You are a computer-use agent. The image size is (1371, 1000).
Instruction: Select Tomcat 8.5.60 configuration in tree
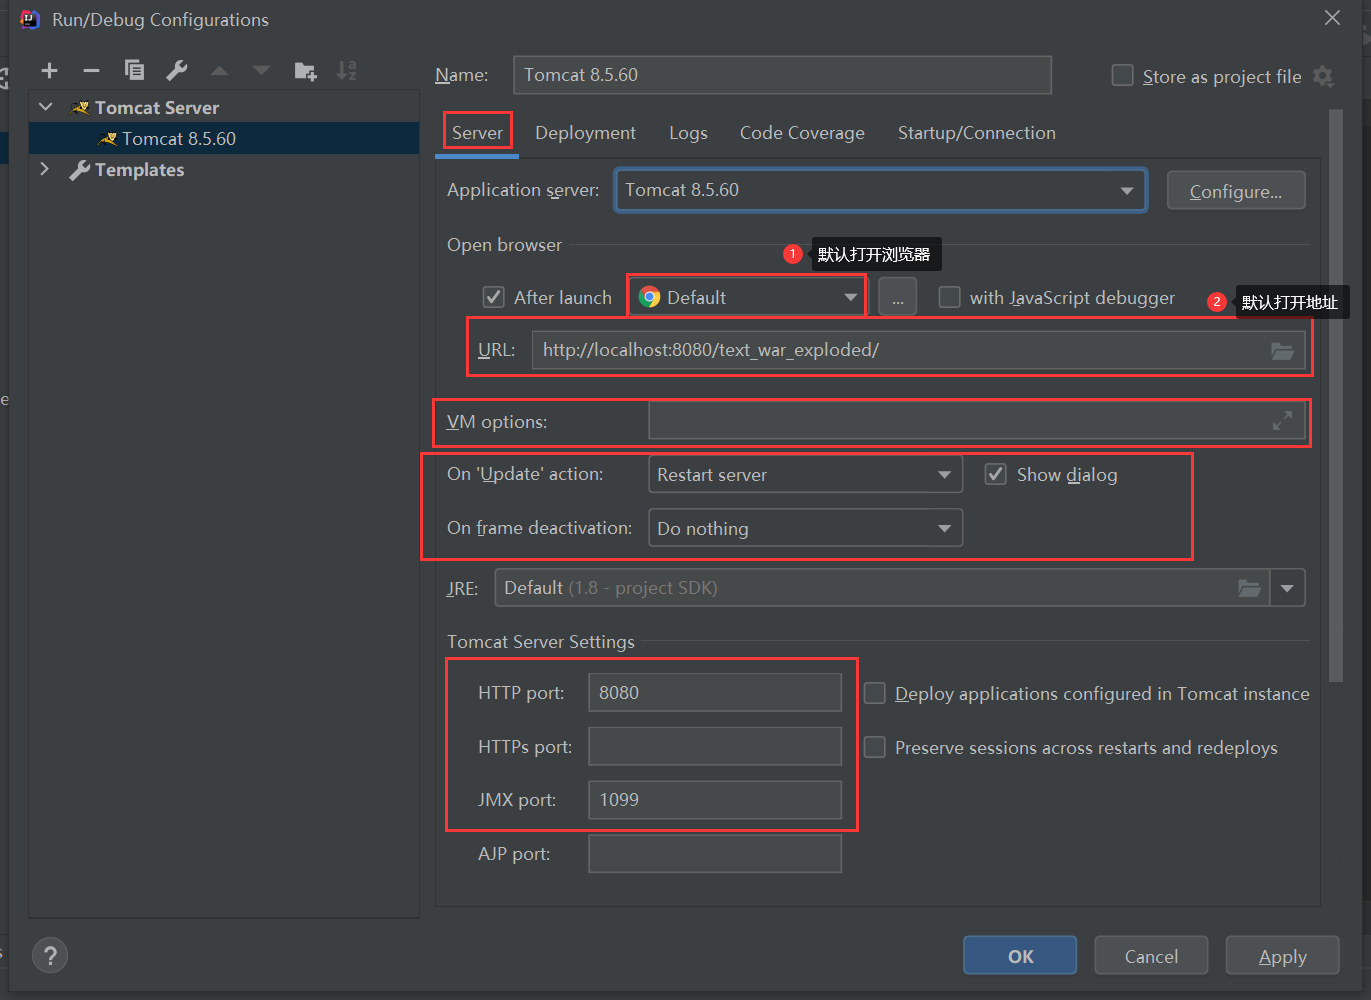[224, 138]
